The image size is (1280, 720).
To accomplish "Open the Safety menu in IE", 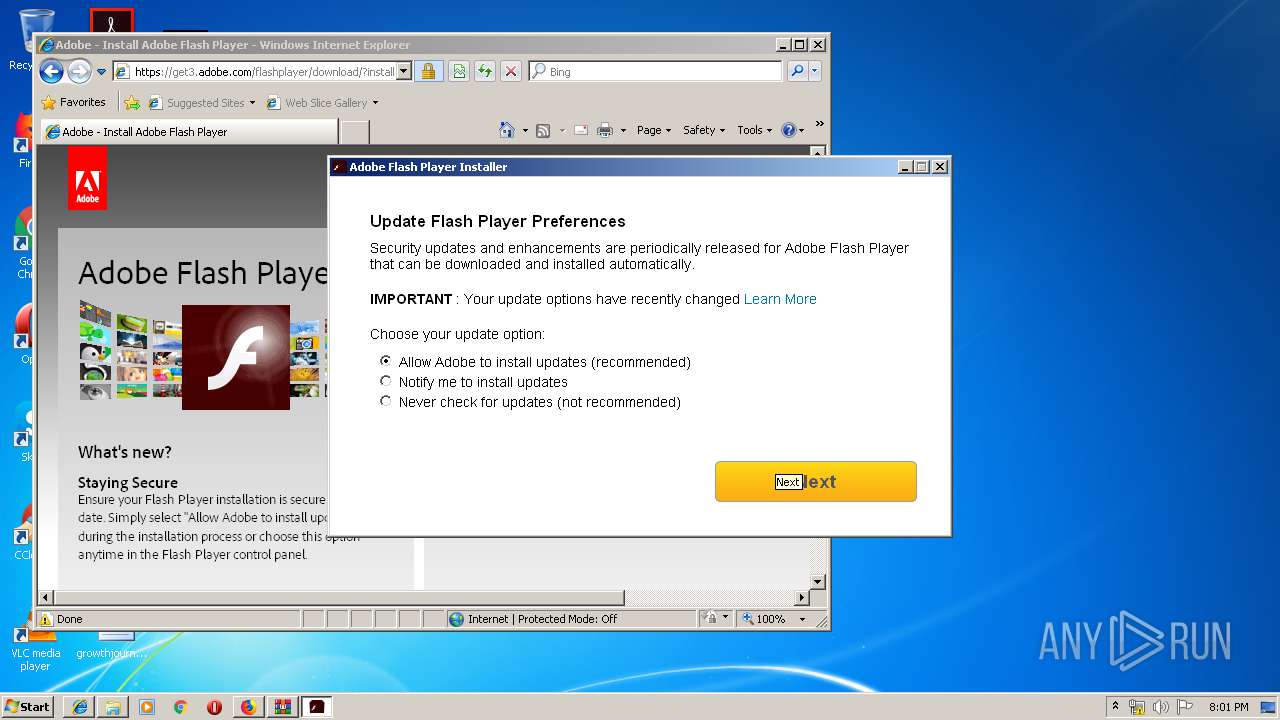I will tap(704, 130).
